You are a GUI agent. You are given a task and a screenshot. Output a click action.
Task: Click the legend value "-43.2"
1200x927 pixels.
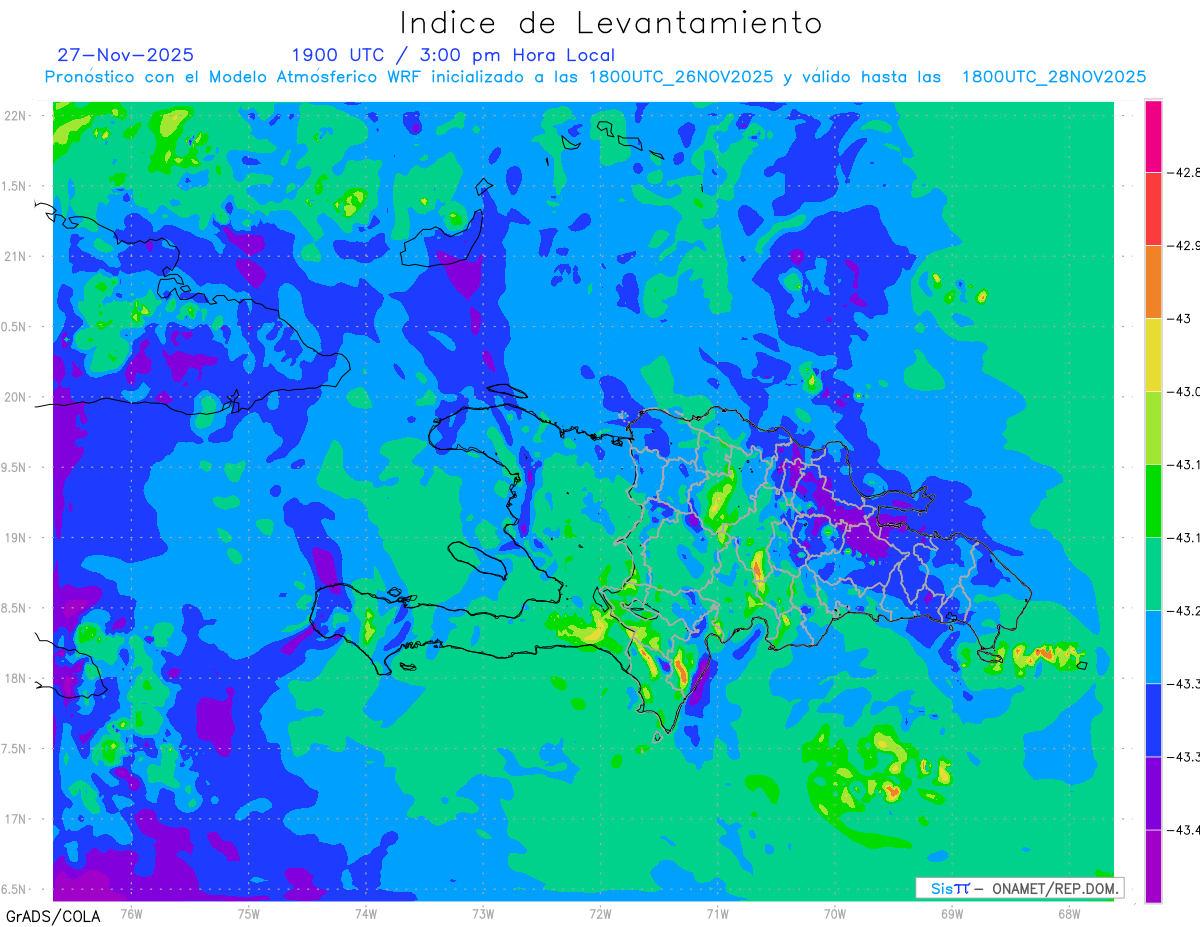click(1185, 610)
